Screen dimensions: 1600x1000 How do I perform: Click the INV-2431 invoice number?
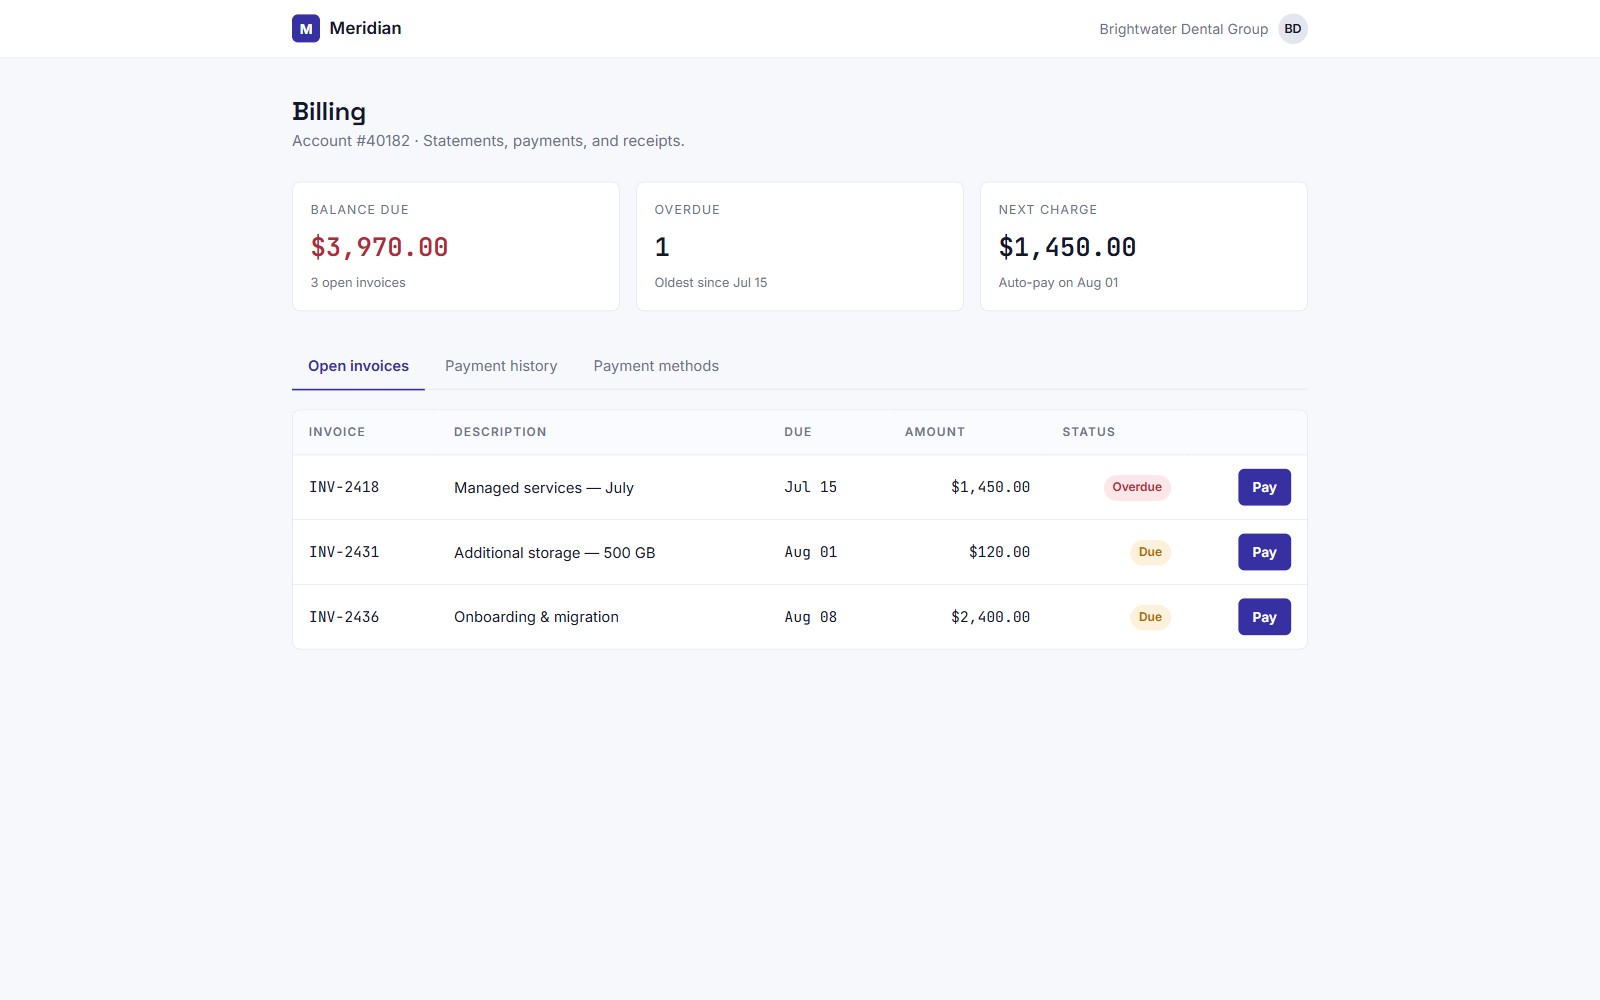tap(344, 552)
